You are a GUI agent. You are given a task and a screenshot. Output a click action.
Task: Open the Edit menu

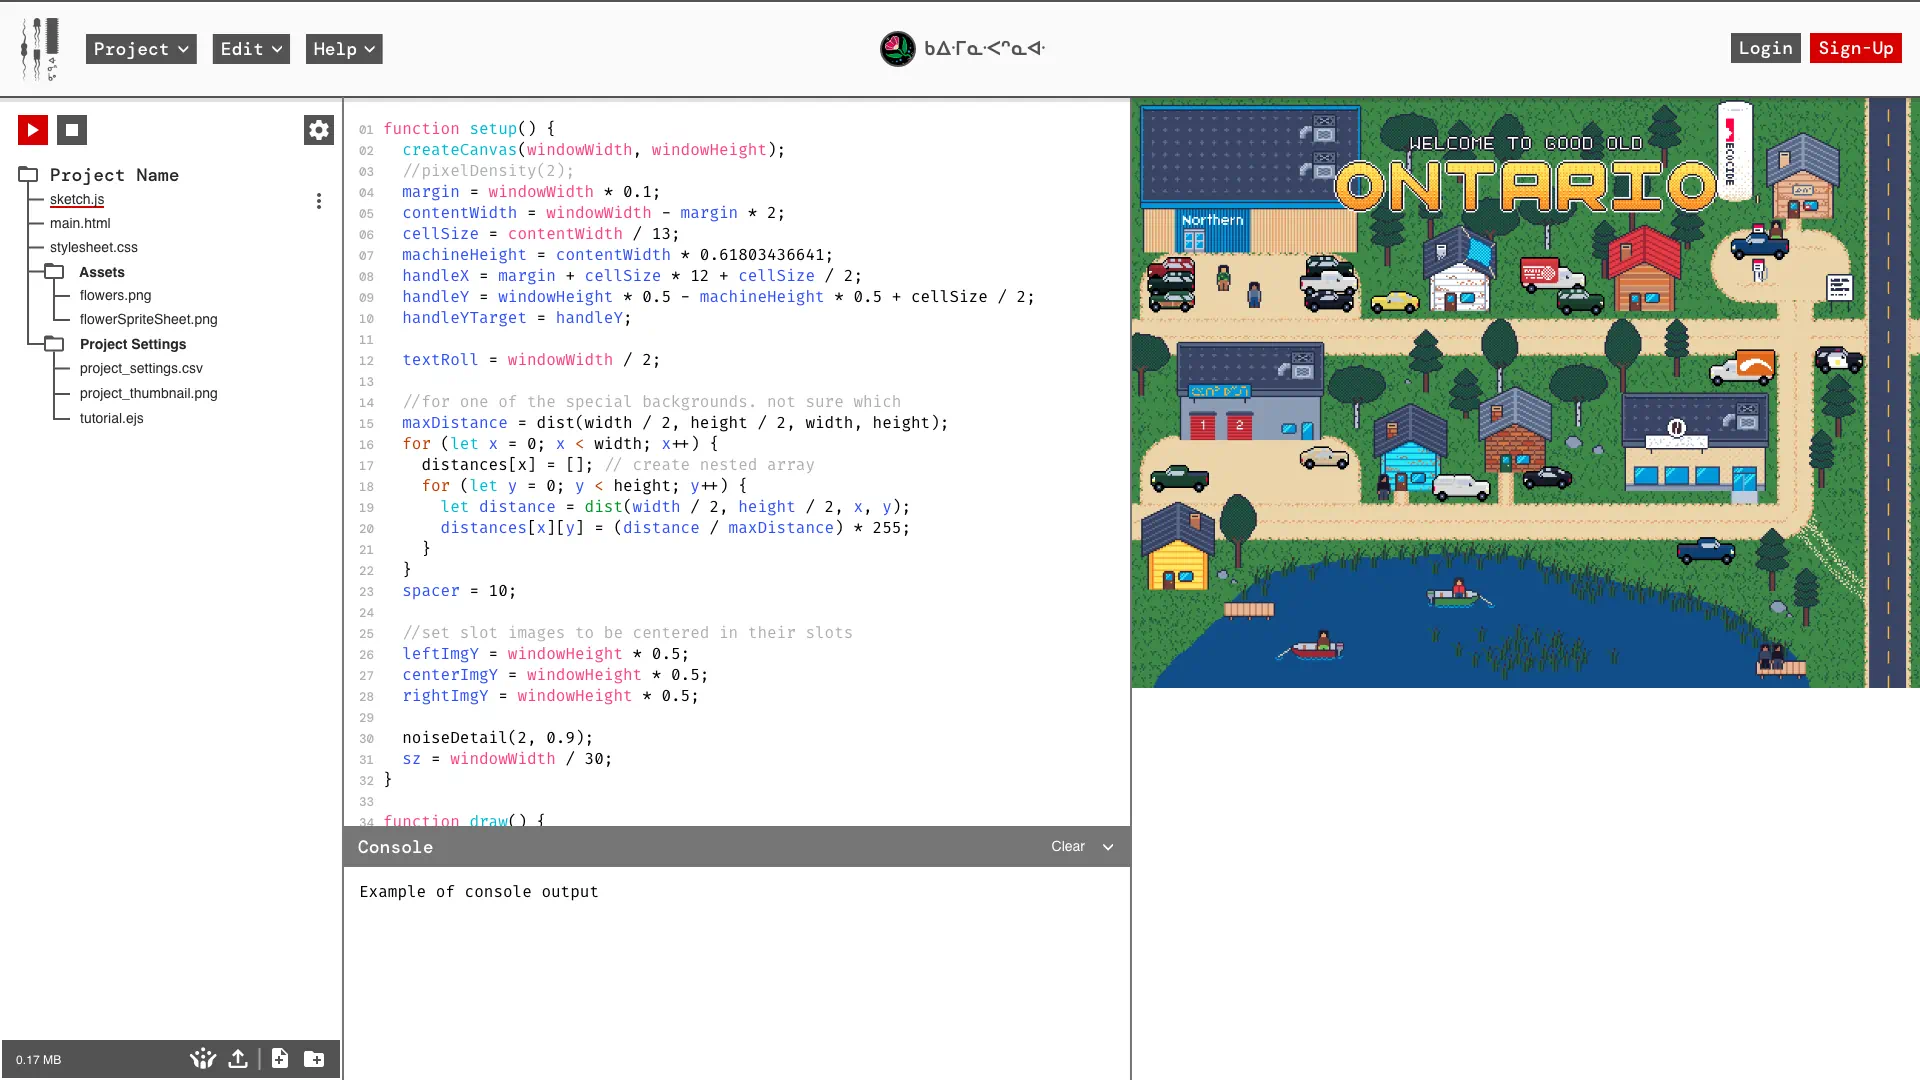pos(251,49)
